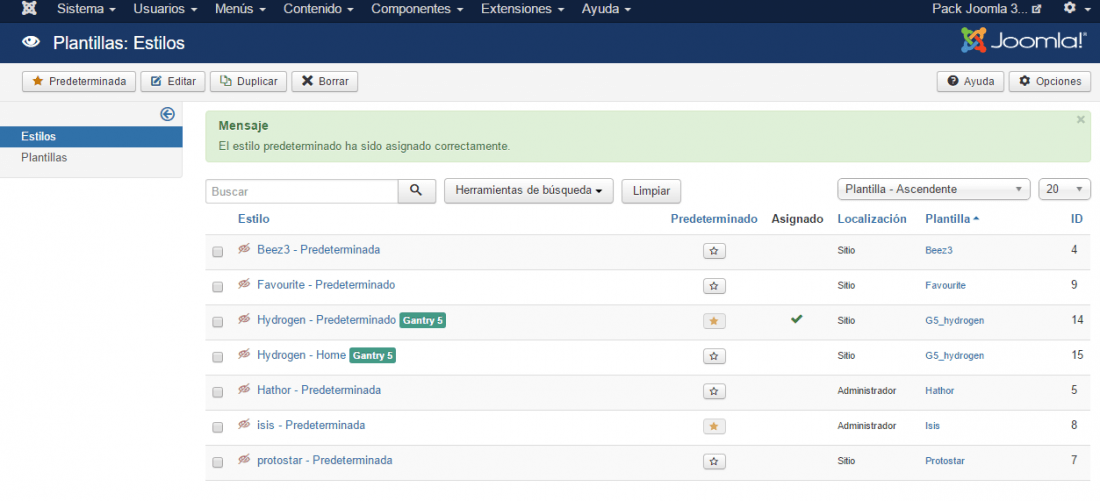Check the Beez3 - Predeterminada row checkbox
This screenshot has width=1100, height=501.
point(217,251)
